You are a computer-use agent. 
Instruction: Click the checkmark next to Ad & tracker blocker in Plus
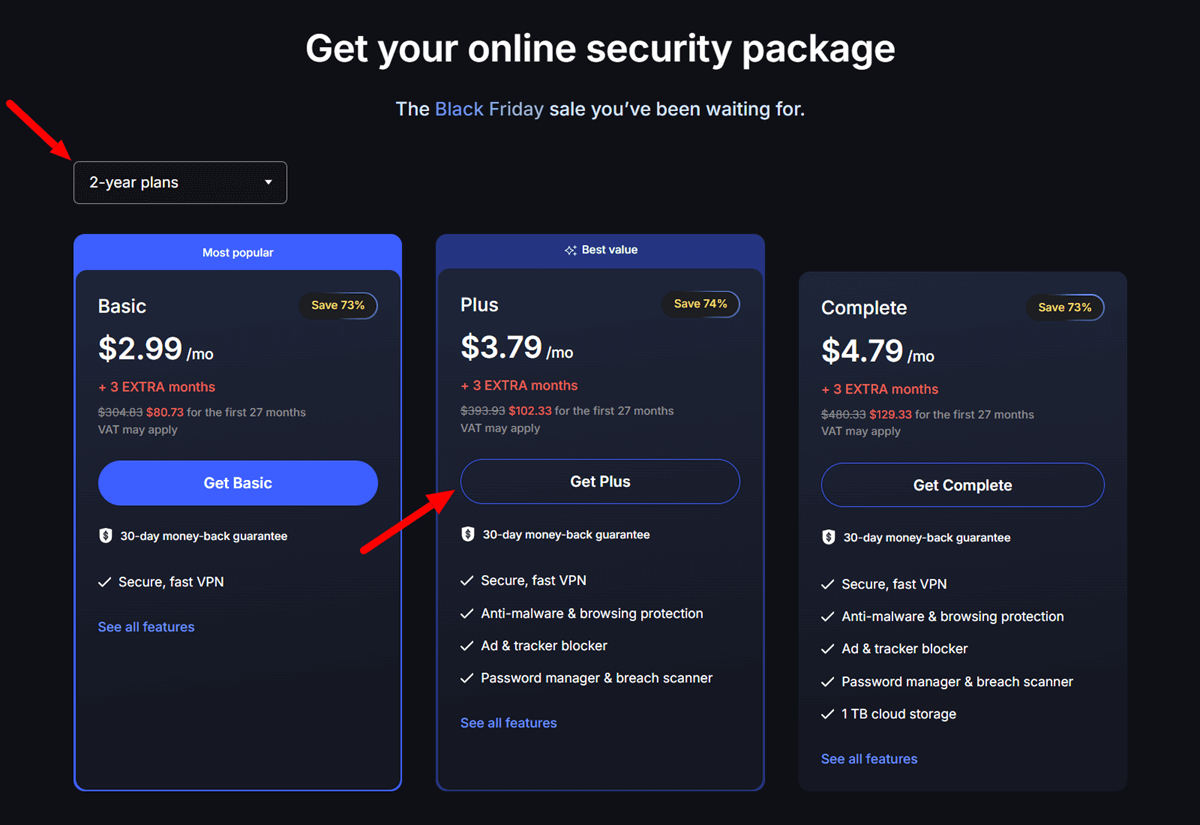(466, 646)
